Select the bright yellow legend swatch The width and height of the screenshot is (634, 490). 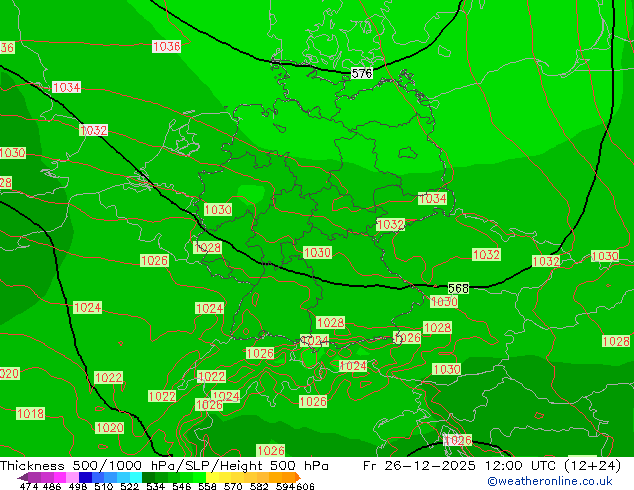[x=212, y=477]
